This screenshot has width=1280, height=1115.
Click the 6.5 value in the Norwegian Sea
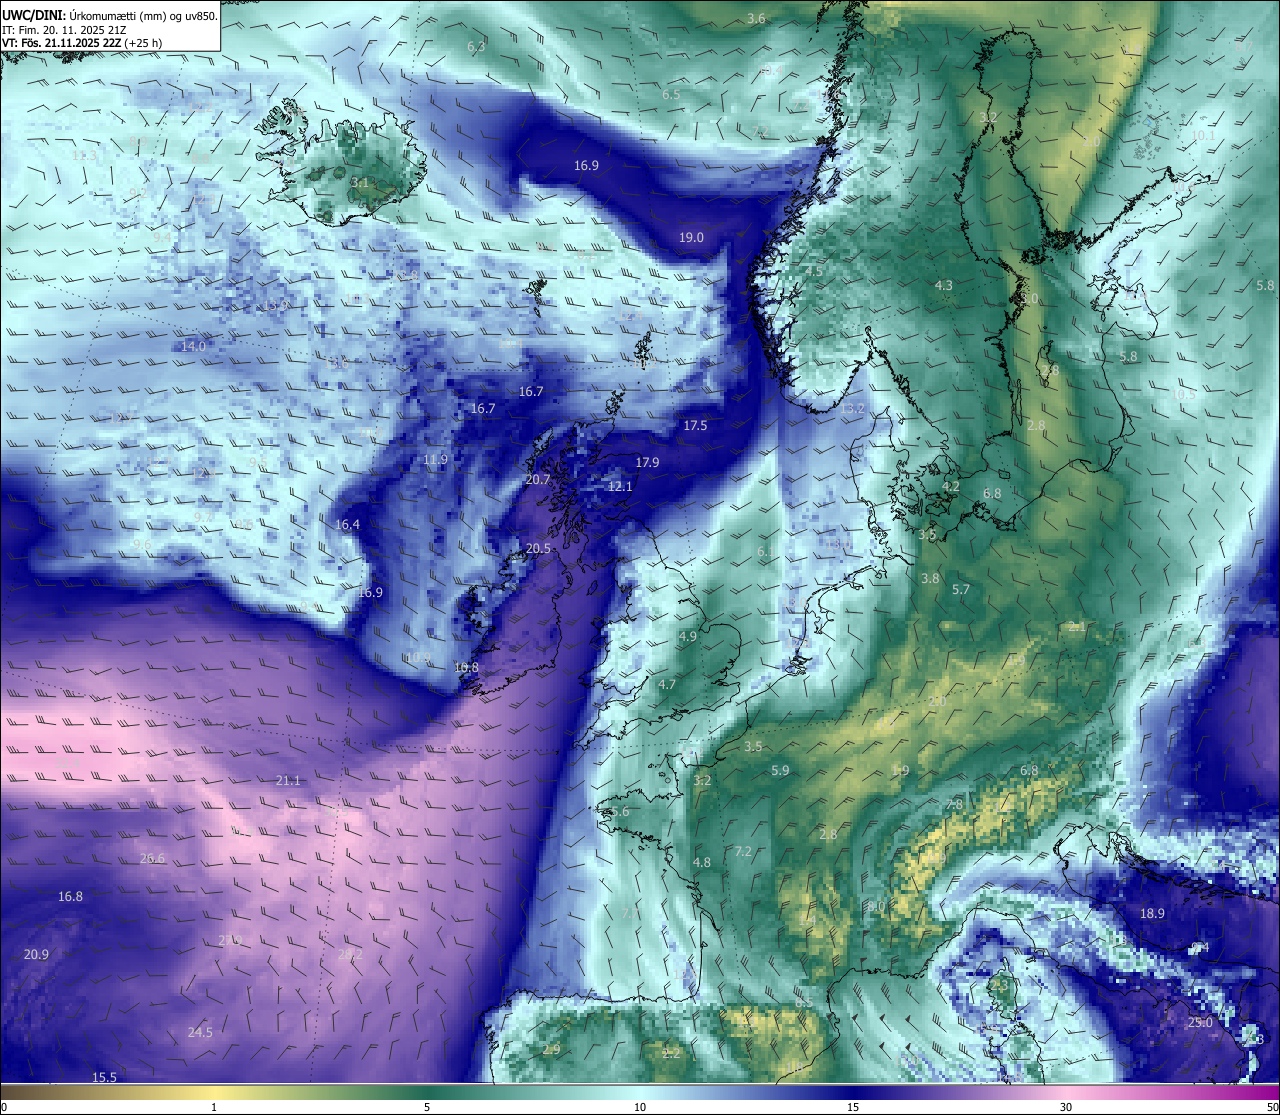[x=670, y=95]
